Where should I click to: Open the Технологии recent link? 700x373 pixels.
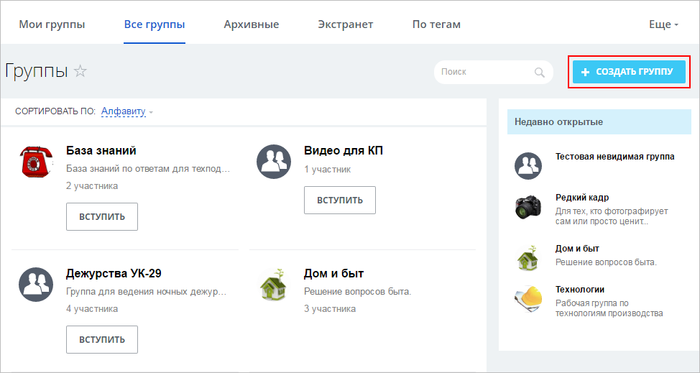580,290
